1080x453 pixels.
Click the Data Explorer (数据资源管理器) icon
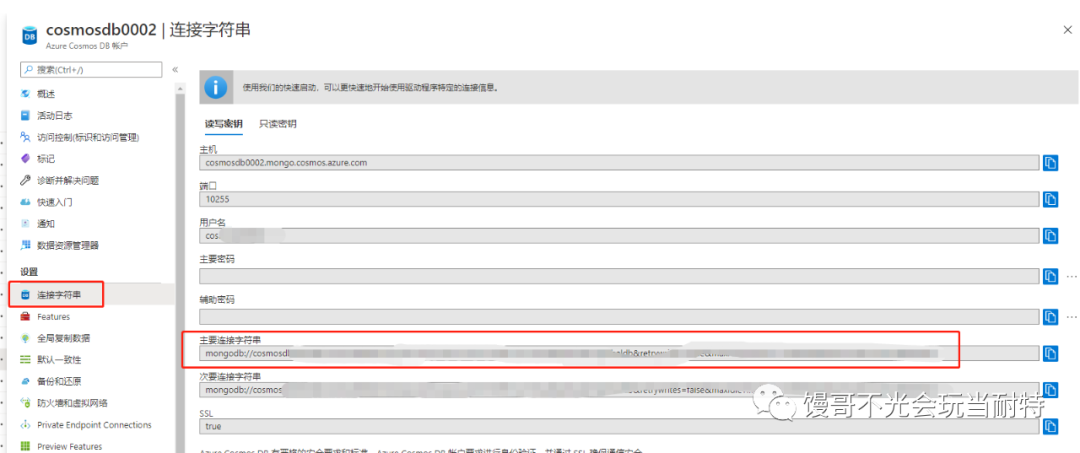point(26,245)
